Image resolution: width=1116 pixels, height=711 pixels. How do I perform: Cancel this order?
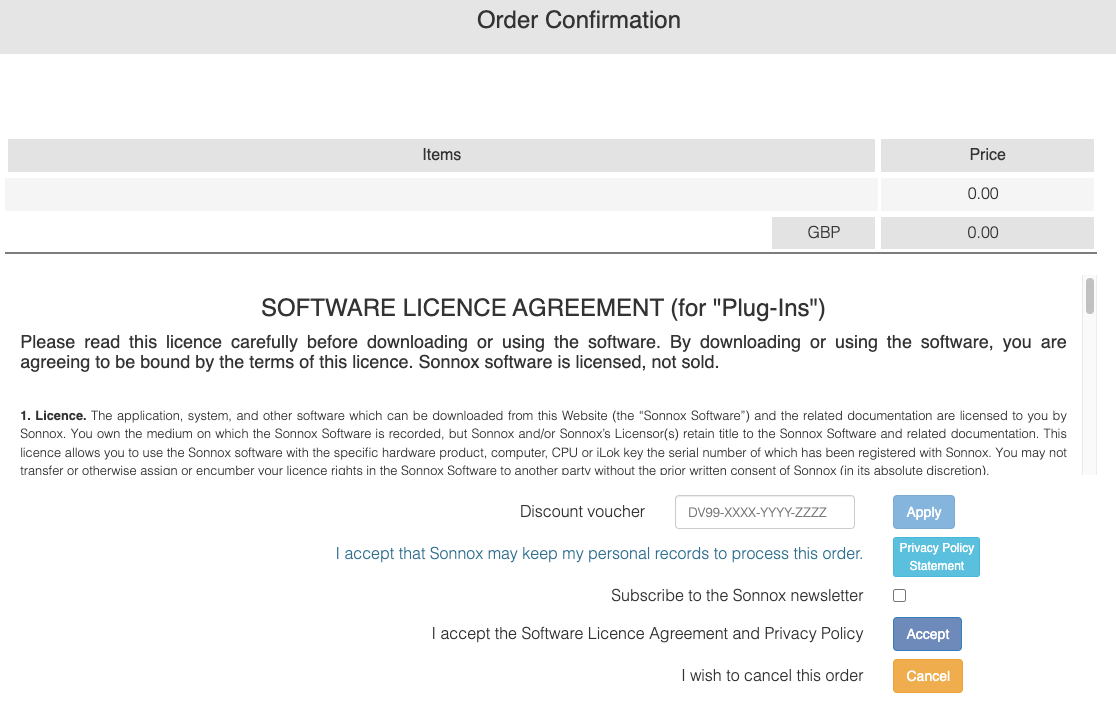coord(927,676)
